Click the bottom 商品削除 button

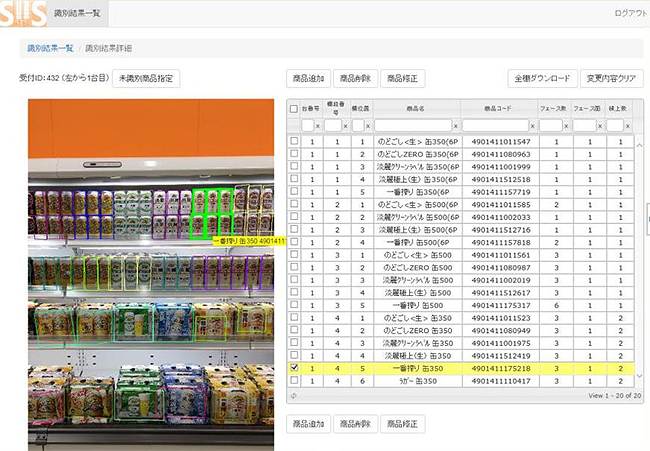355,424
